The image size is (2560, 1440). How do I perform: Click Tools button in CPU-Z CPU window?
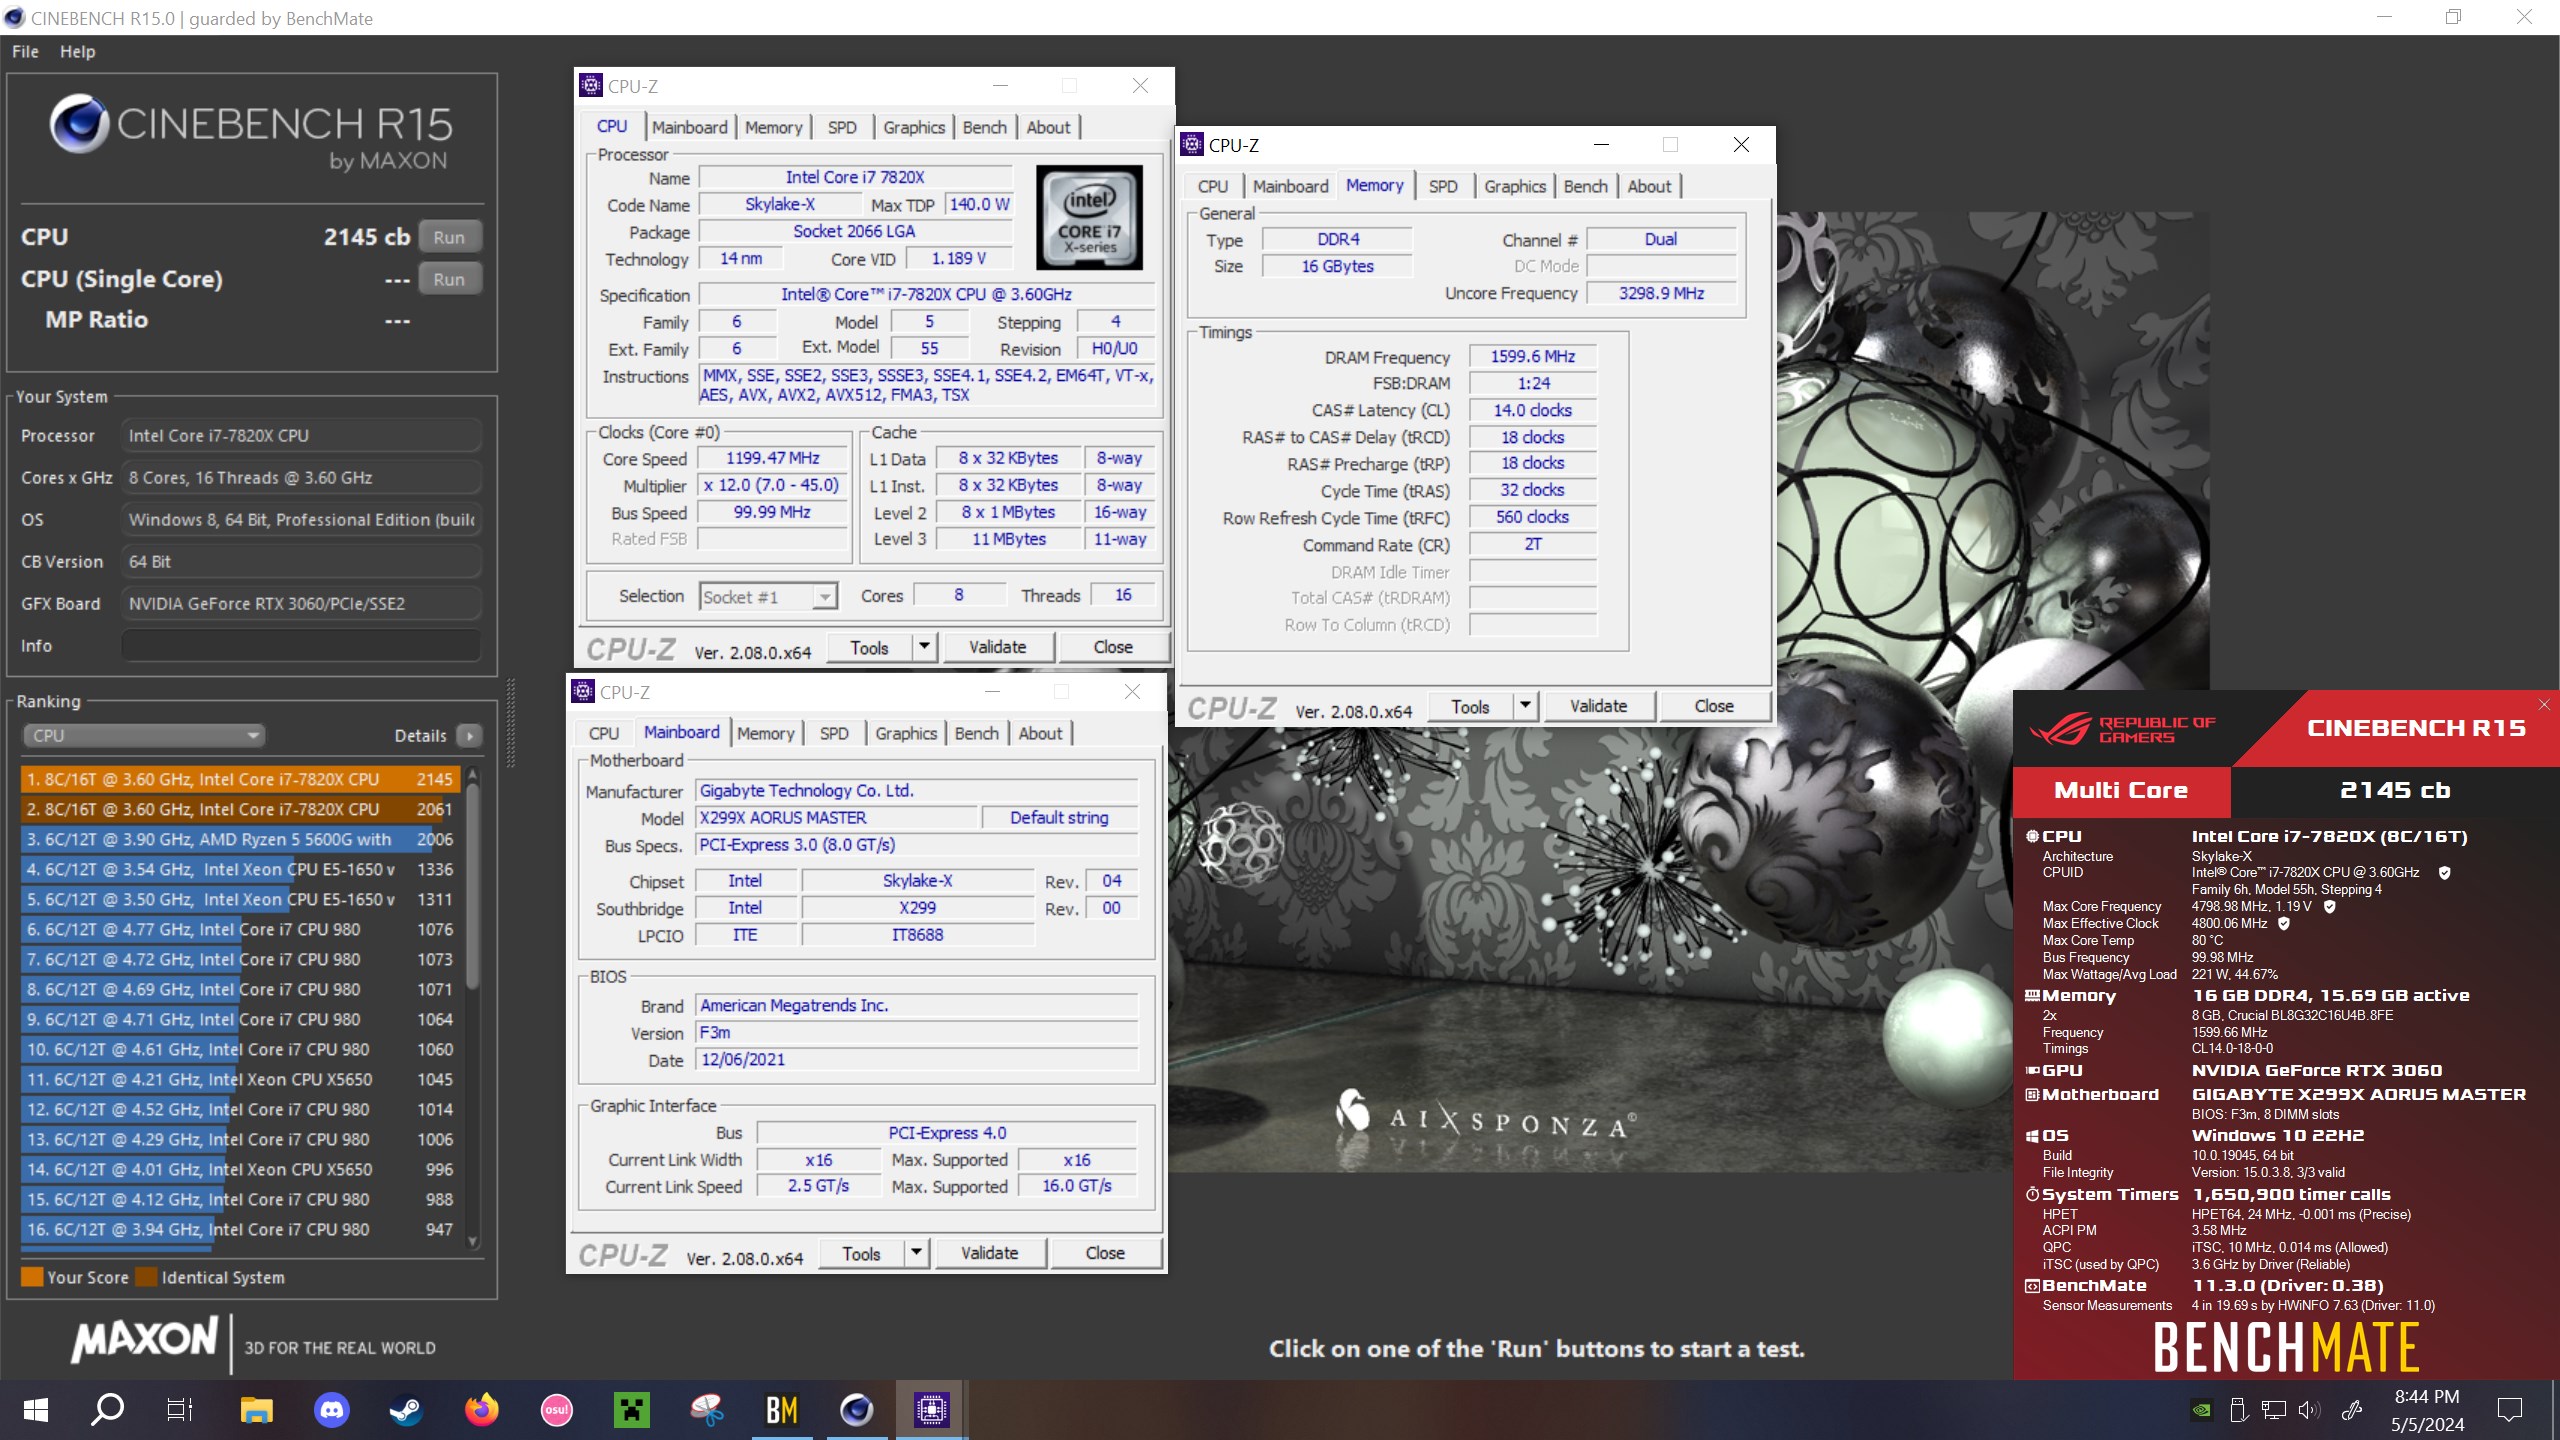coord(869,648)
